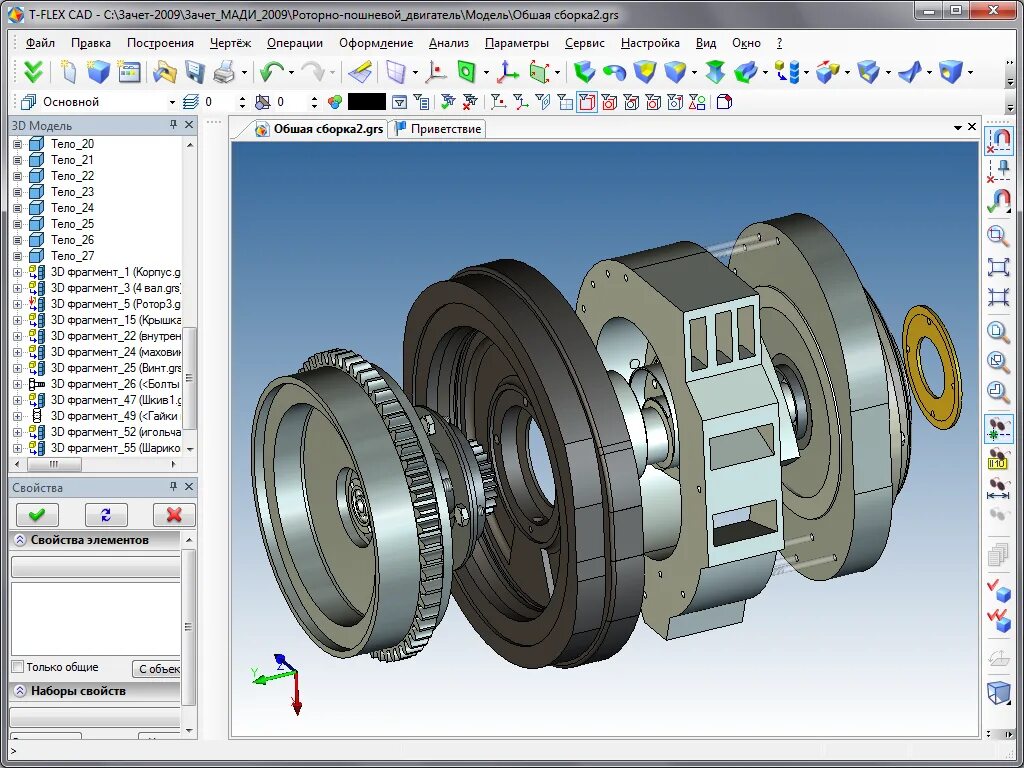Switch to the Приветствие tab
Screen dimensions: 1024x768
(x=438, y=129)
